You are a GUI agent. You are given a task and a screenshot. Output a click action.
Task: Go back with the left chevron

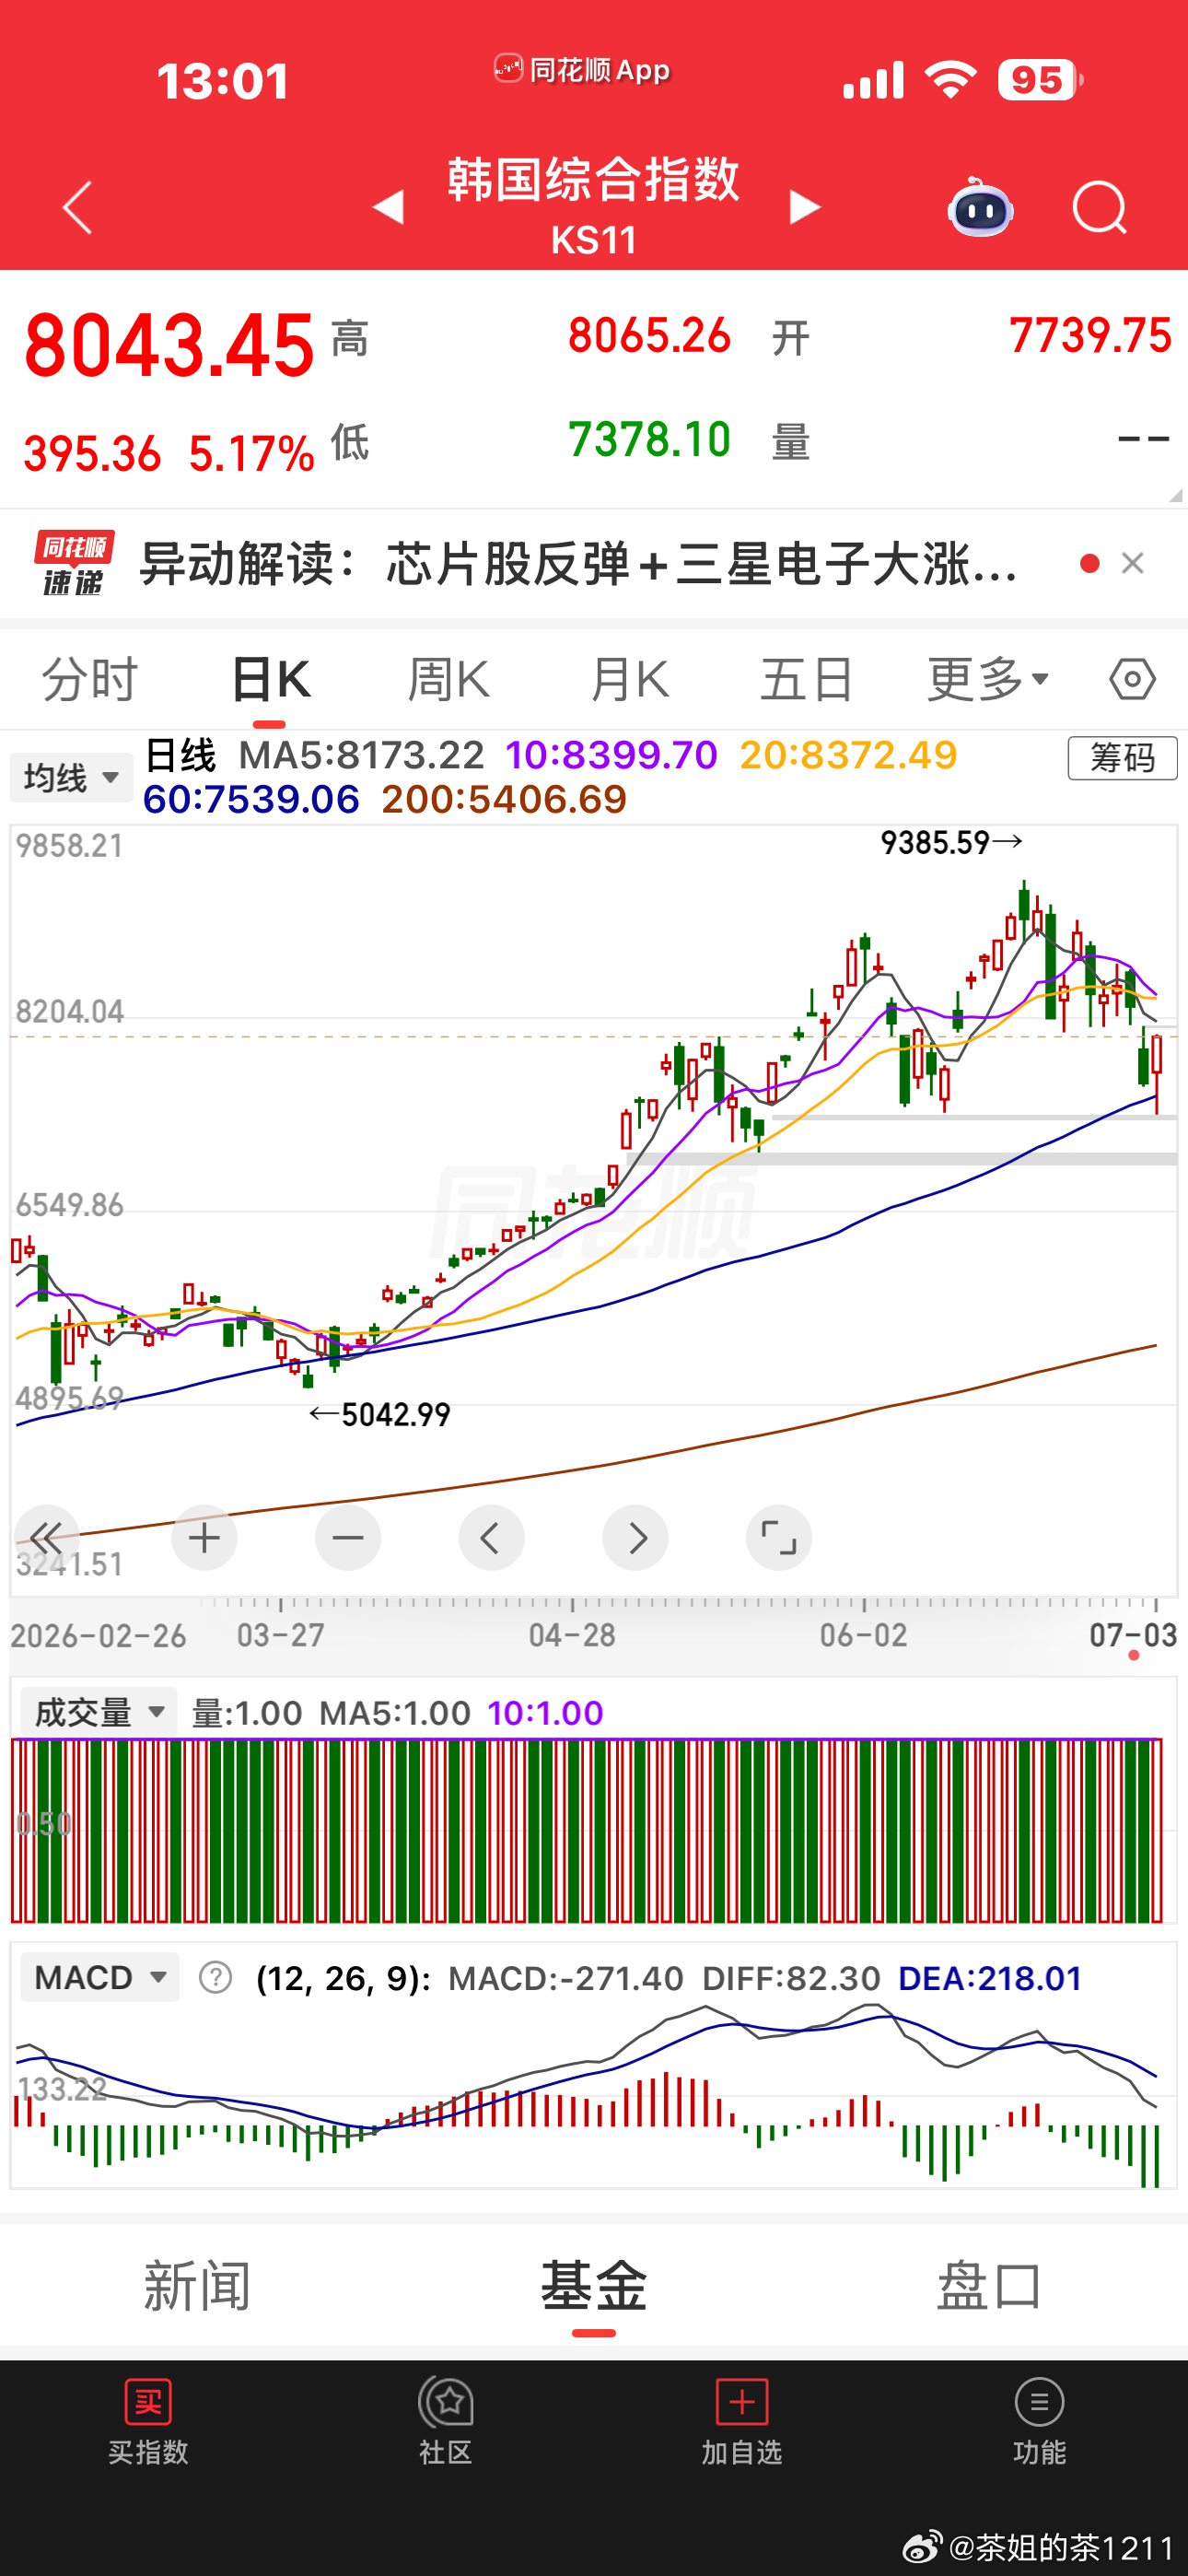78,208
